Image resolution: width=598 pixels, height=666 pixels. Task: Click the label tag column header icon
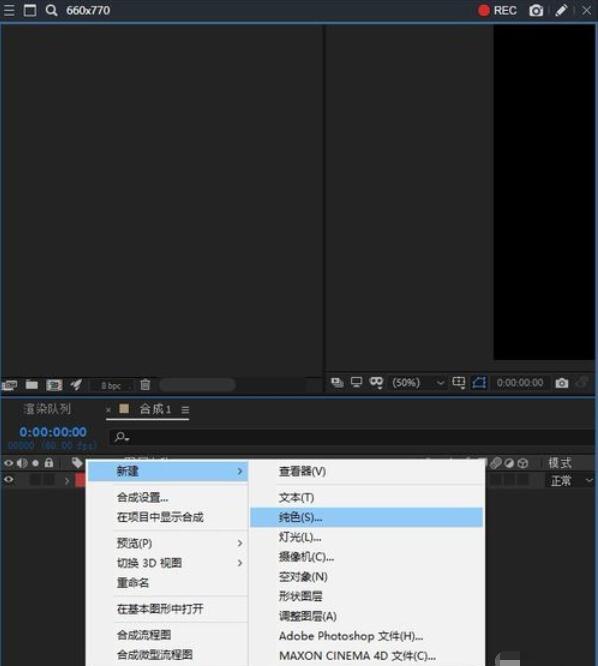(77, 463)
